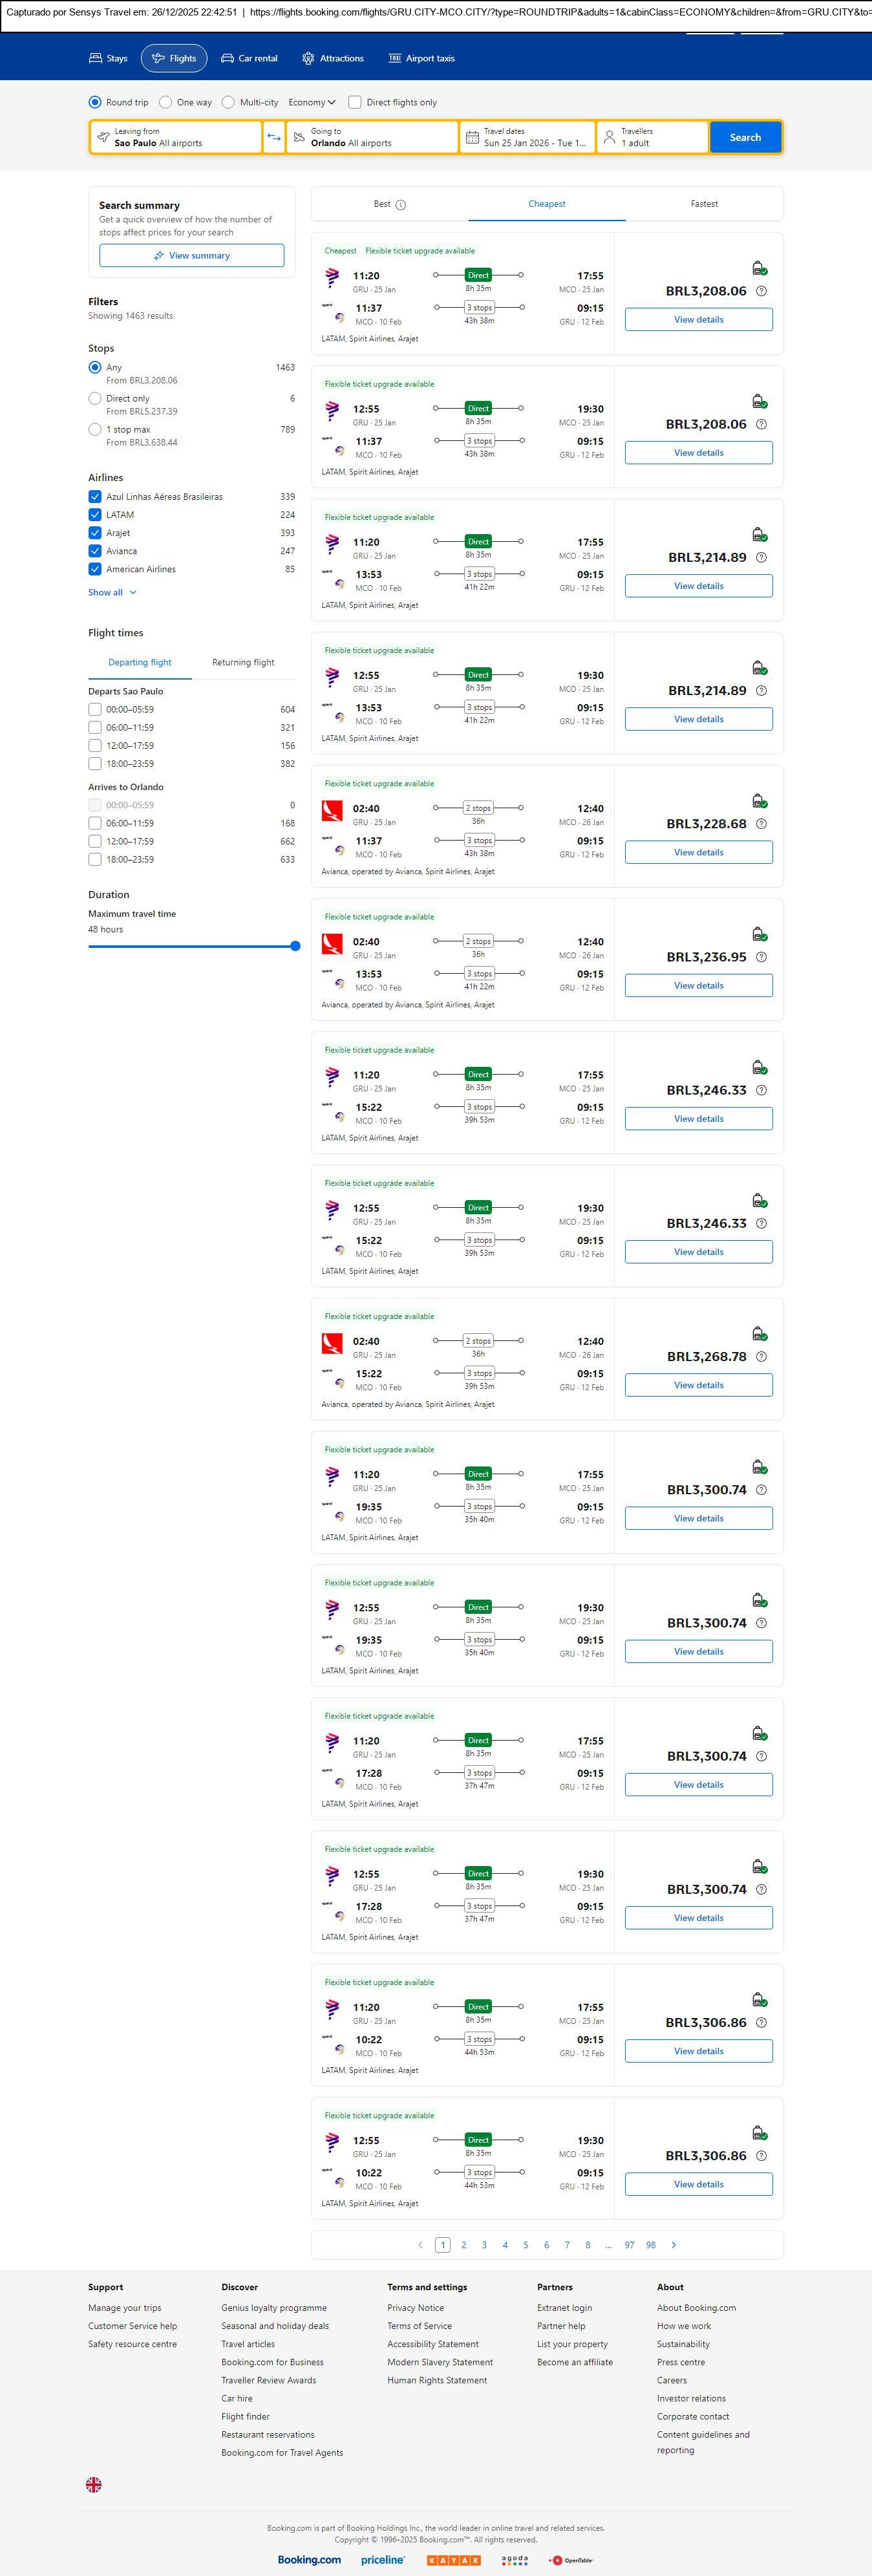Click the UK flag language icon in footer

tap(94, 2484)
